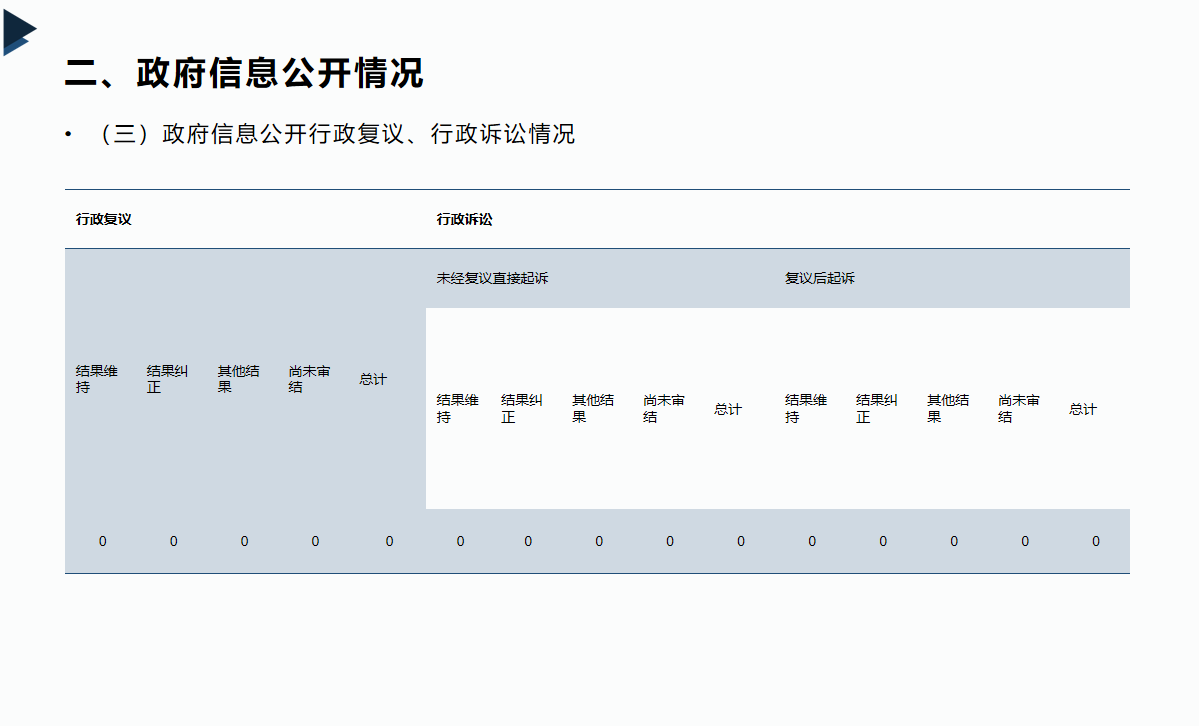Click 其他结果 under 未经复议直接起诉
This screenshot has width=1199, height=726.
593,409
